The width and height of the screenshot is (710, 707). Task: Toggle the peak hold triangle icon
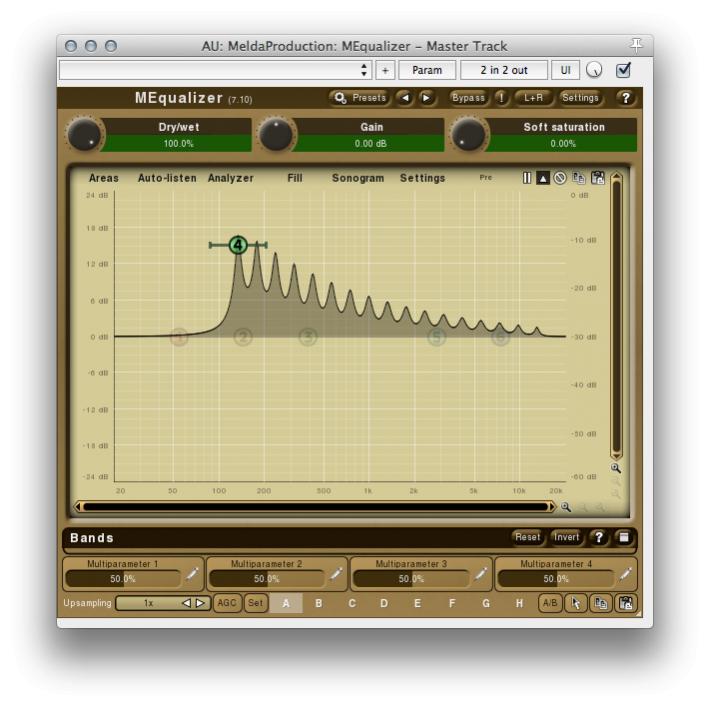tap(542, 178)
